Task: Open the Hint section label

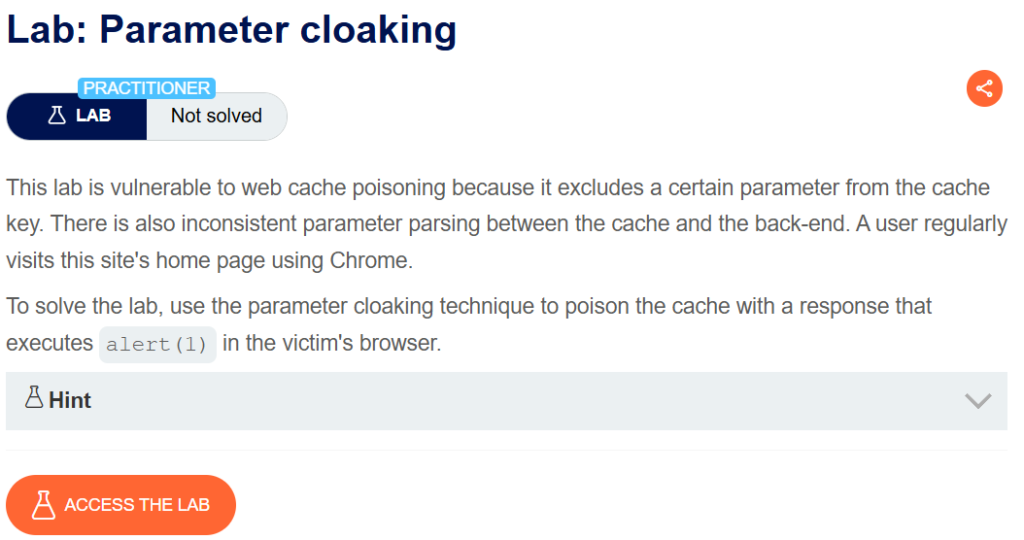Action: [x=69, y=401]
